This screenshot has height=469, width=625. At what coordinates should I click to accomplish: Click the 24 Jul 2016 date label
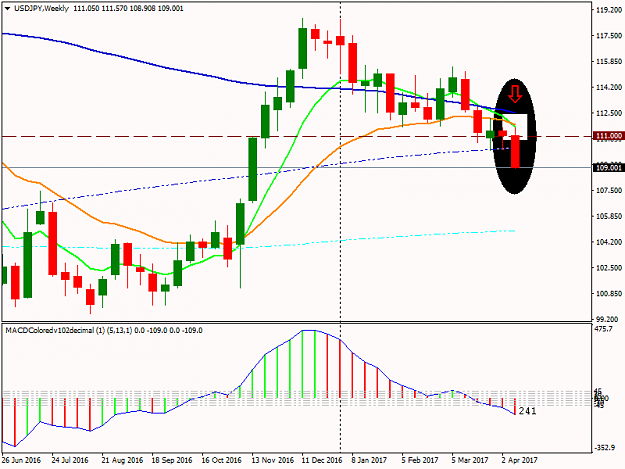point(70,460)
